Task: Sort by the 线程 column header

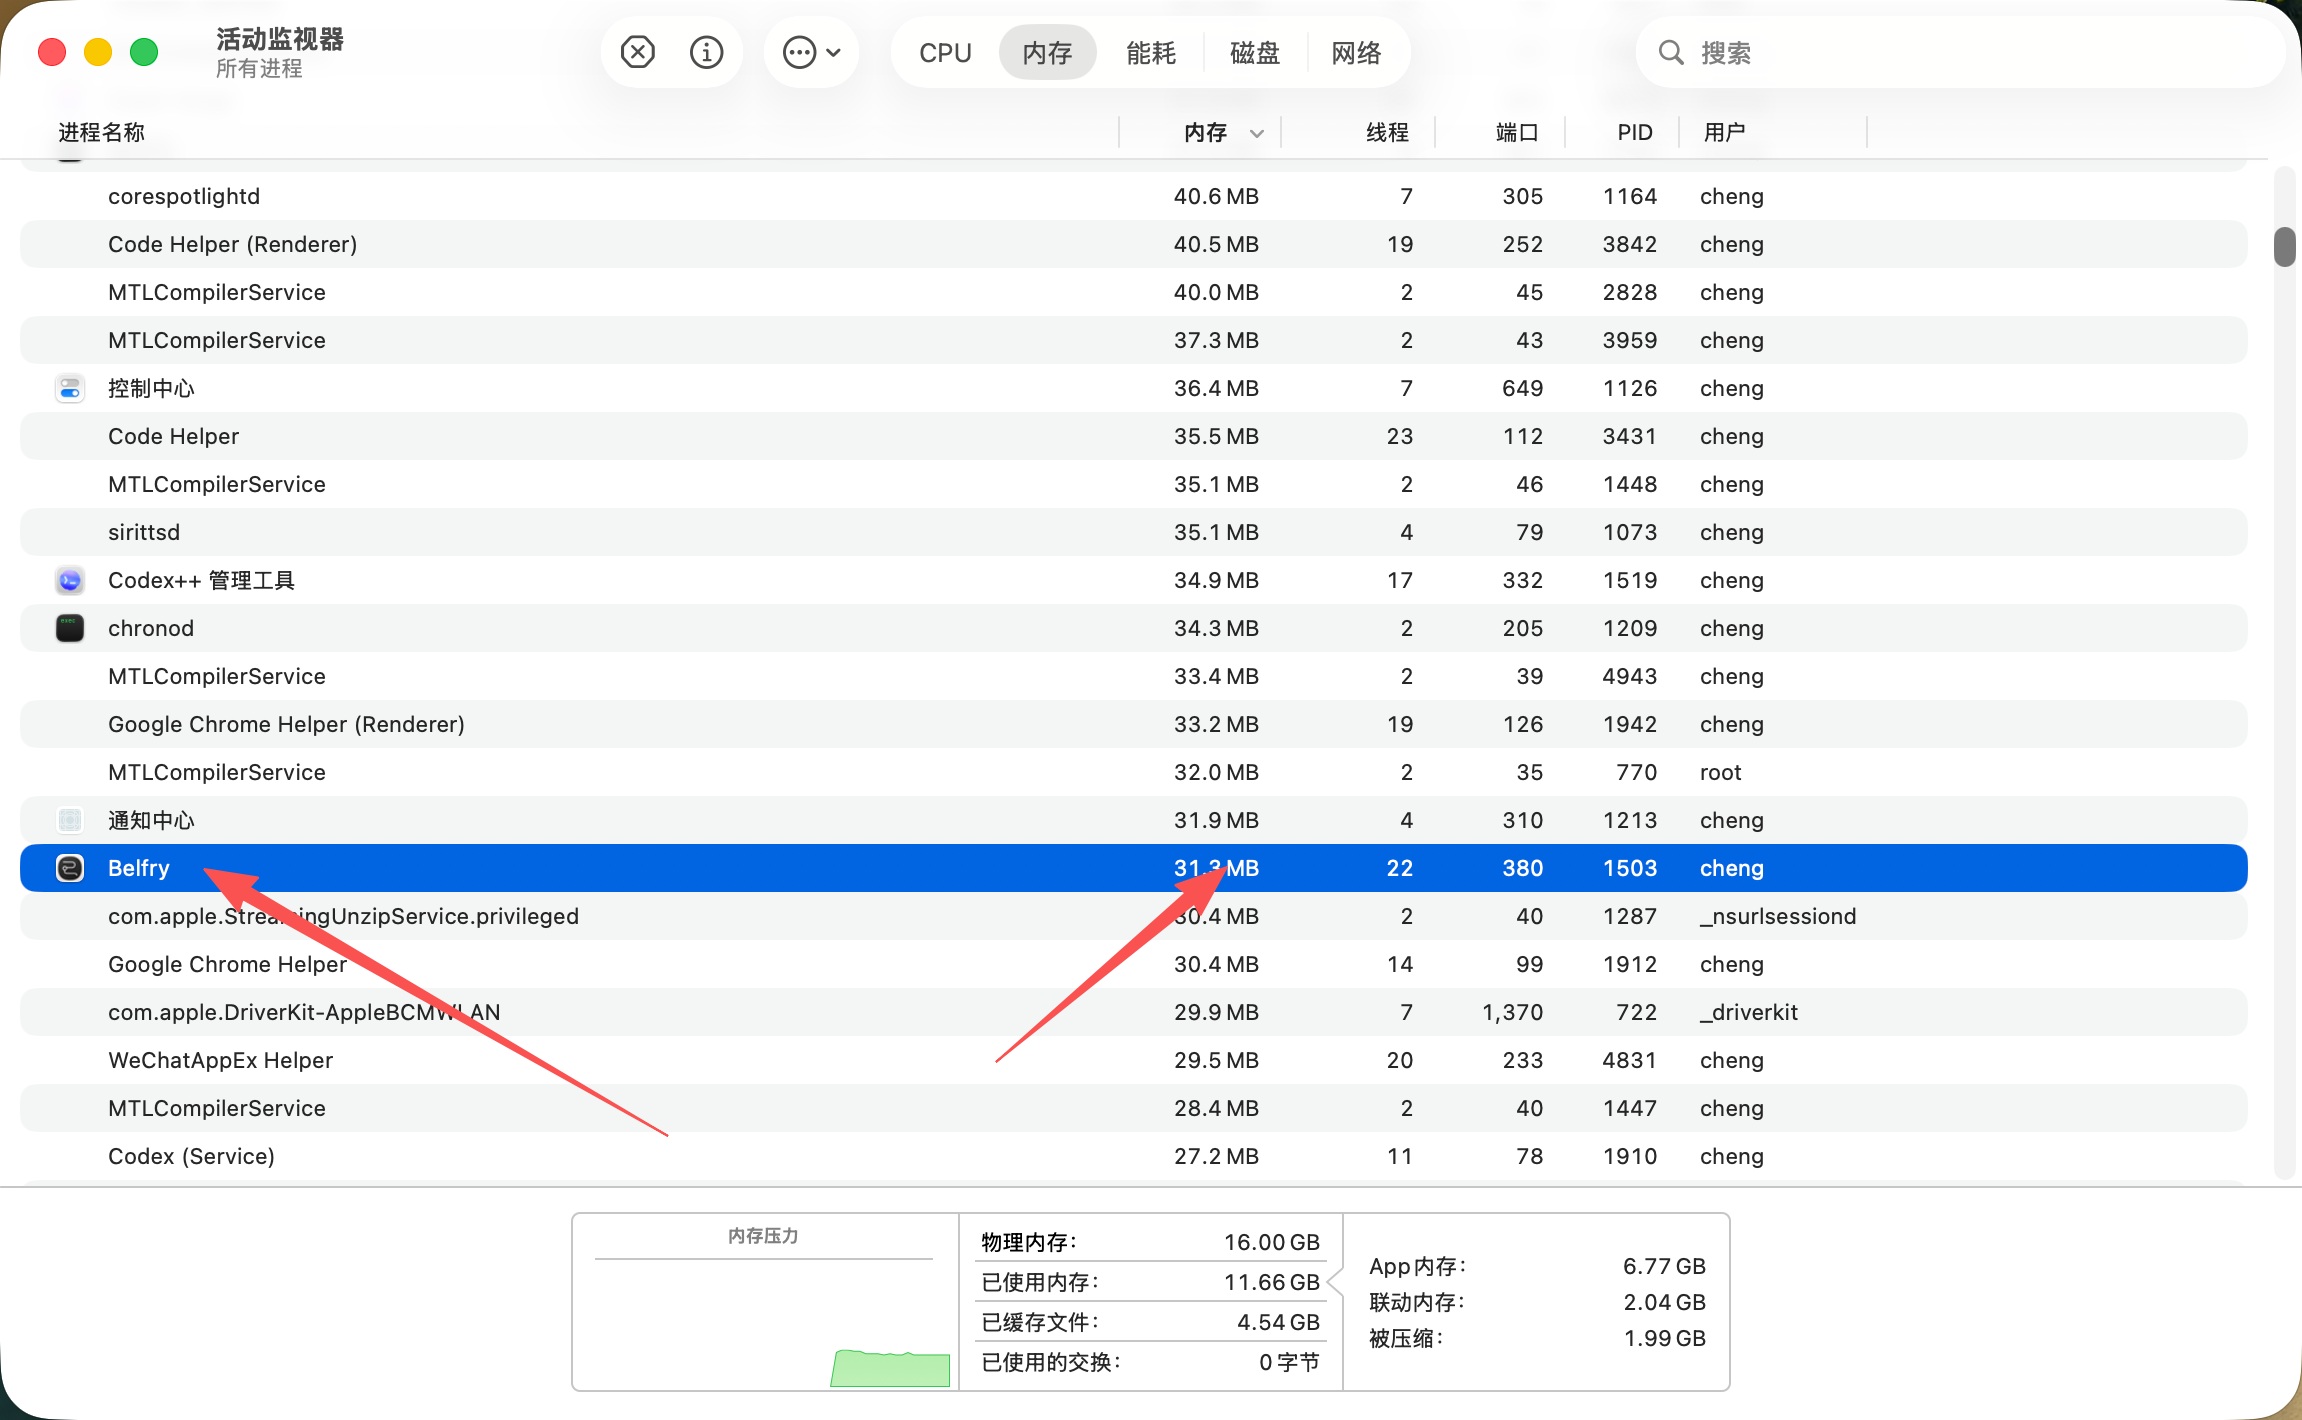Action: (1387, 132)
